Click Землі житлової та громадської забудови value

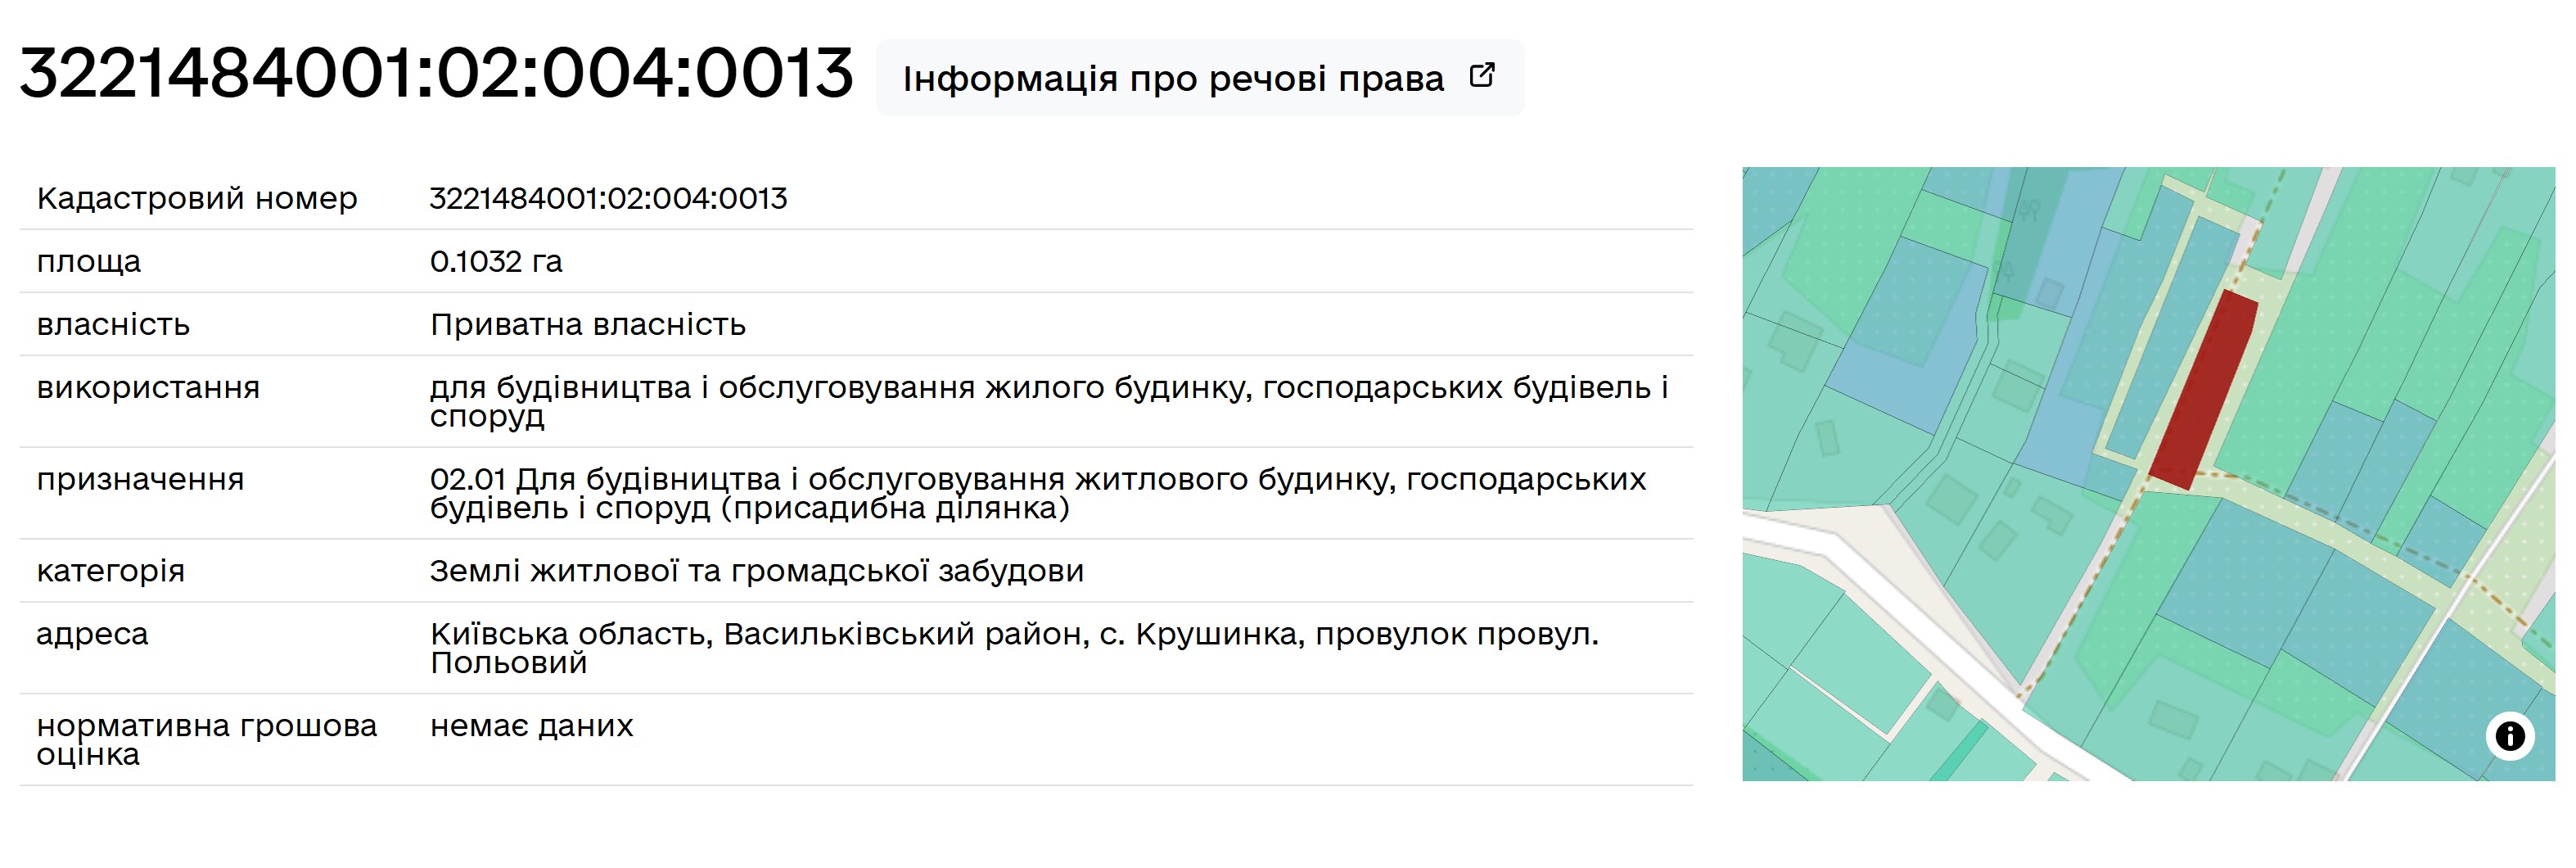756,570
